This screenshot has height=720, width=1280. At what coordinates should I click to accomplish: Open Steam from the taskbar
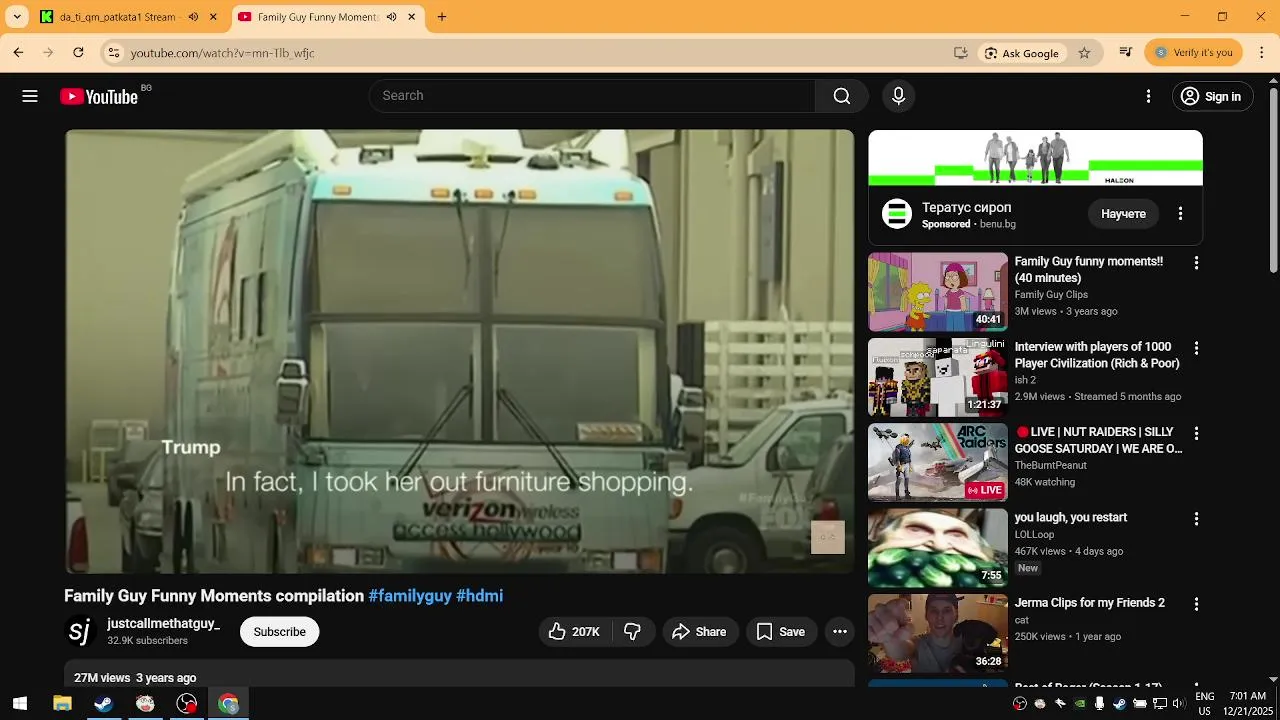pyautogui.click(x=103, y=704)
